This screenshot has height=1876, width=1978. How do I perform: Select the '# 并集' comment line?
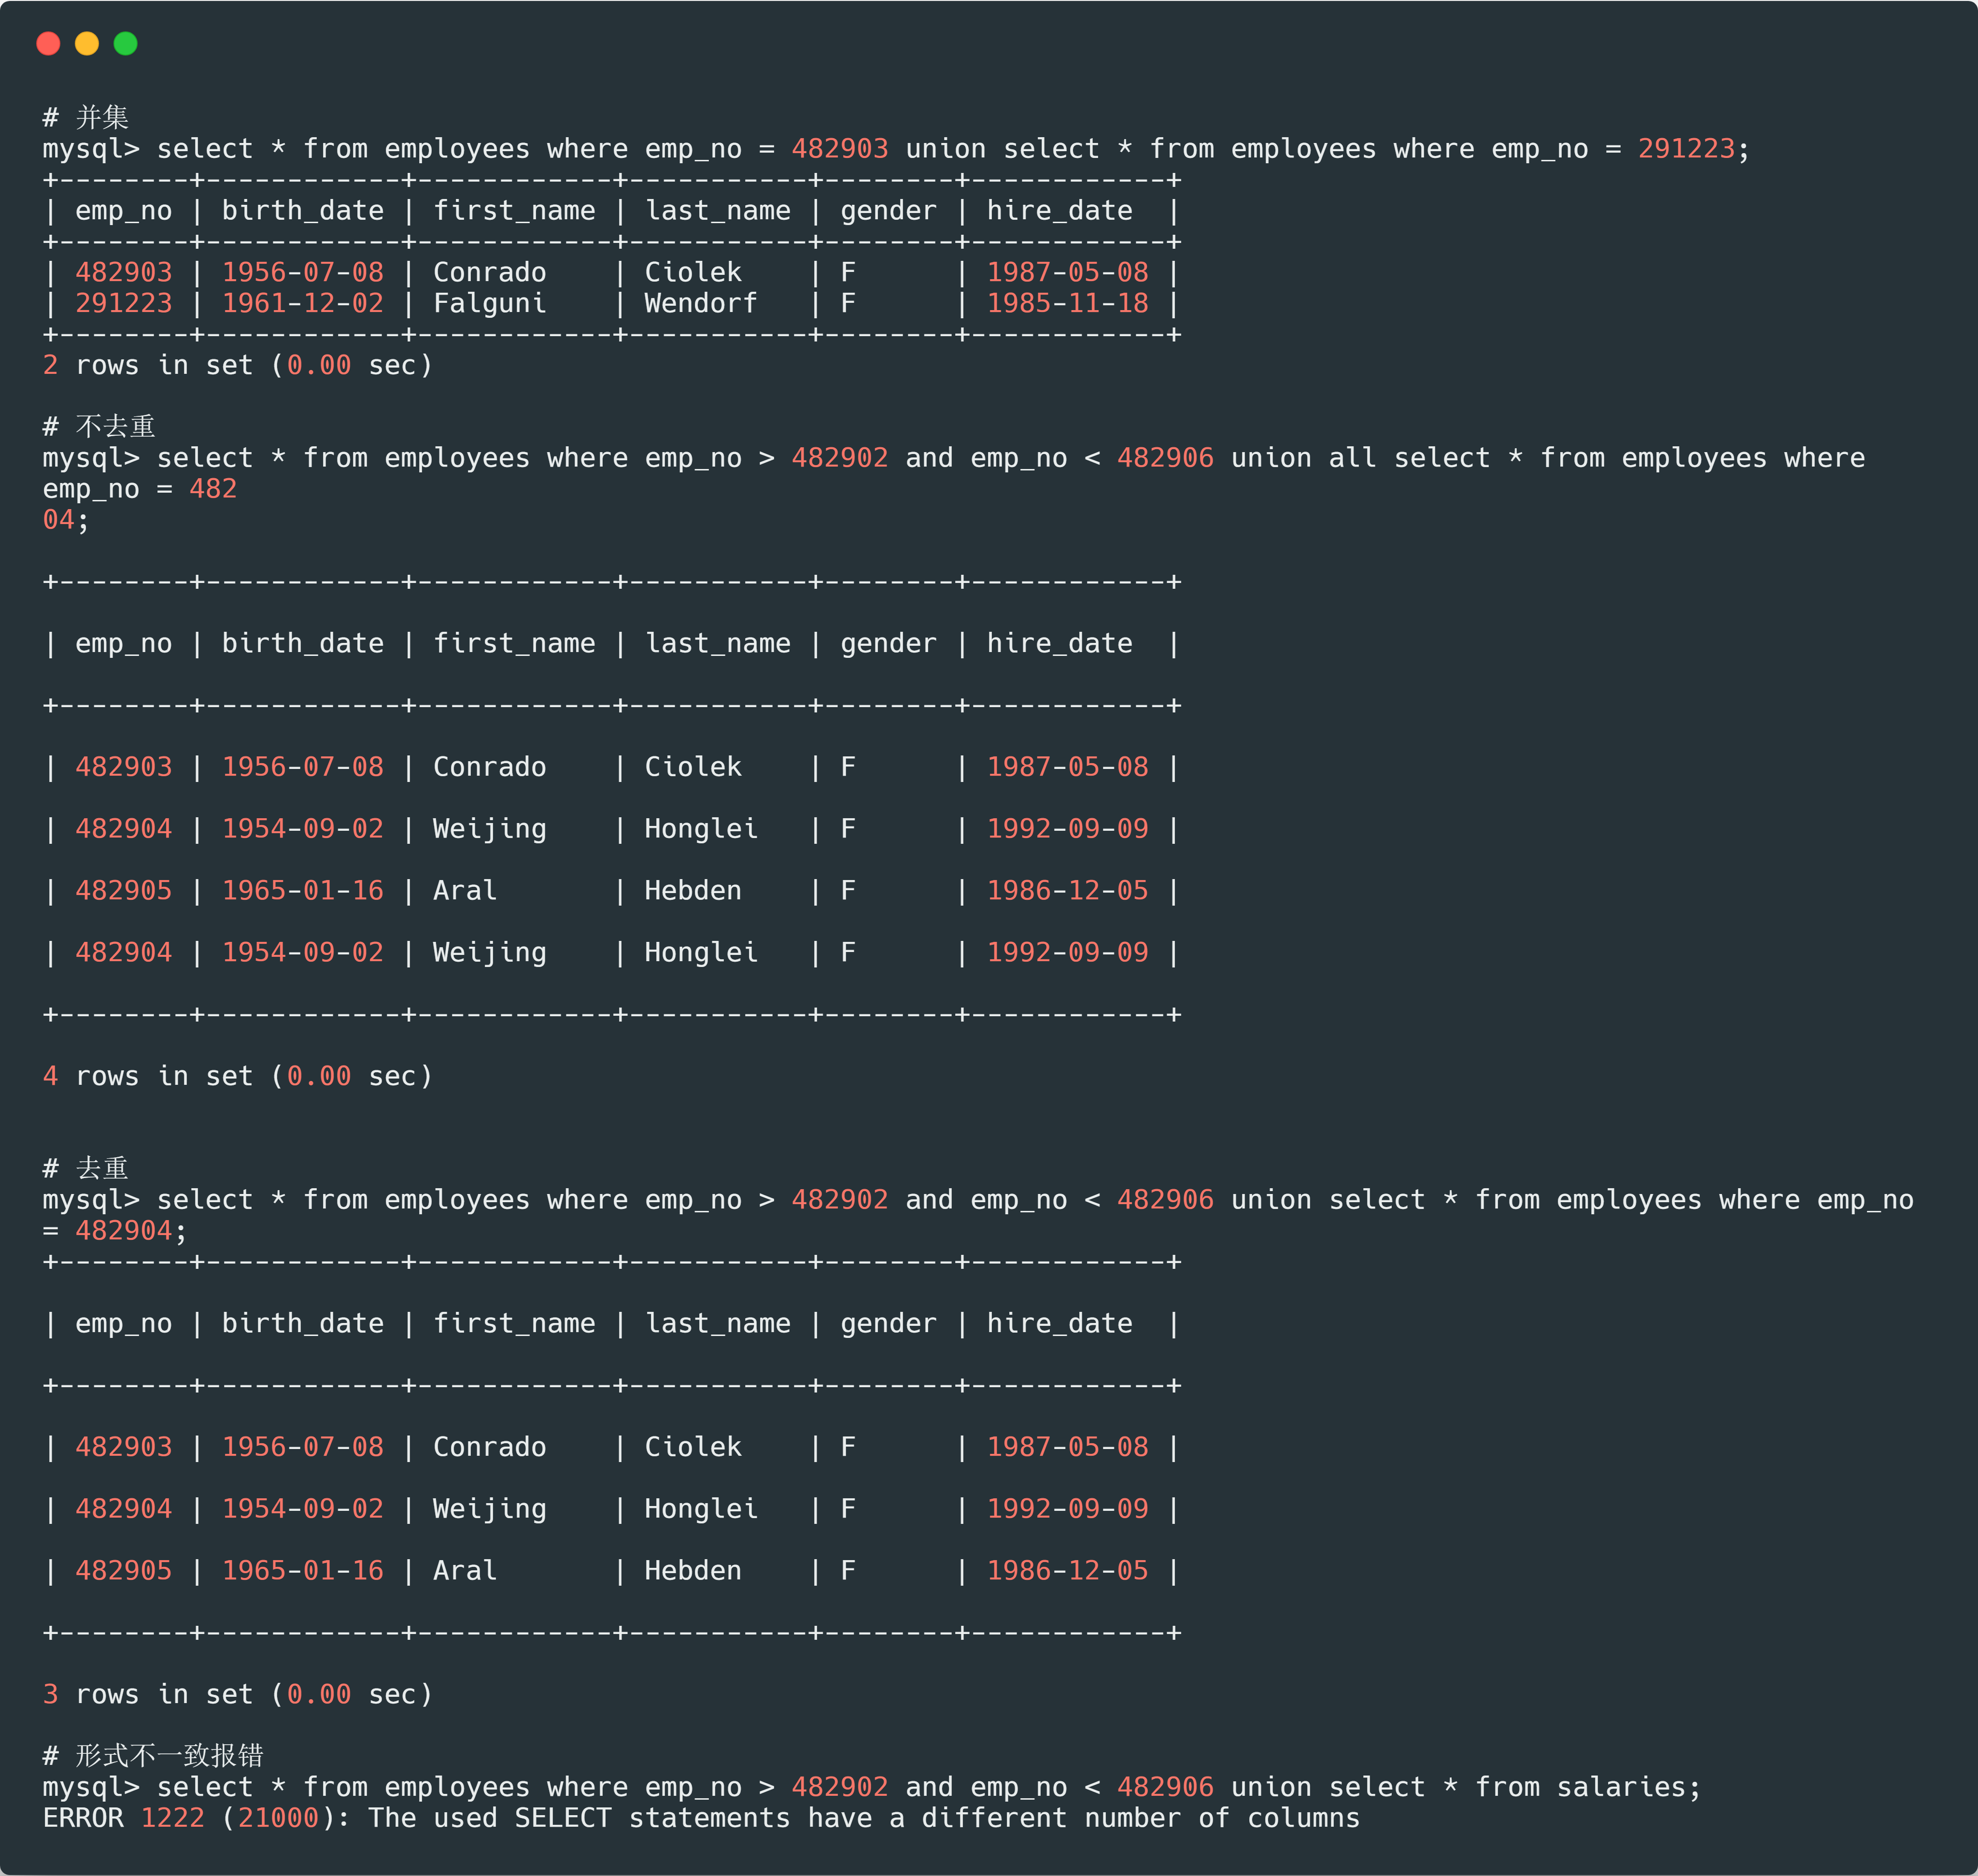86,117
